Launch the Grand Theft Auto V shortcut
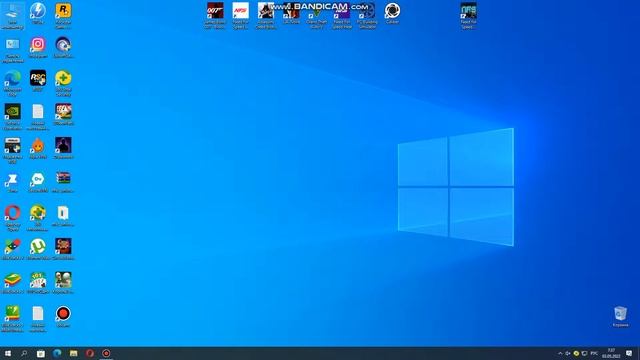This screenshot has width=640, height=360. click(316, 16)
